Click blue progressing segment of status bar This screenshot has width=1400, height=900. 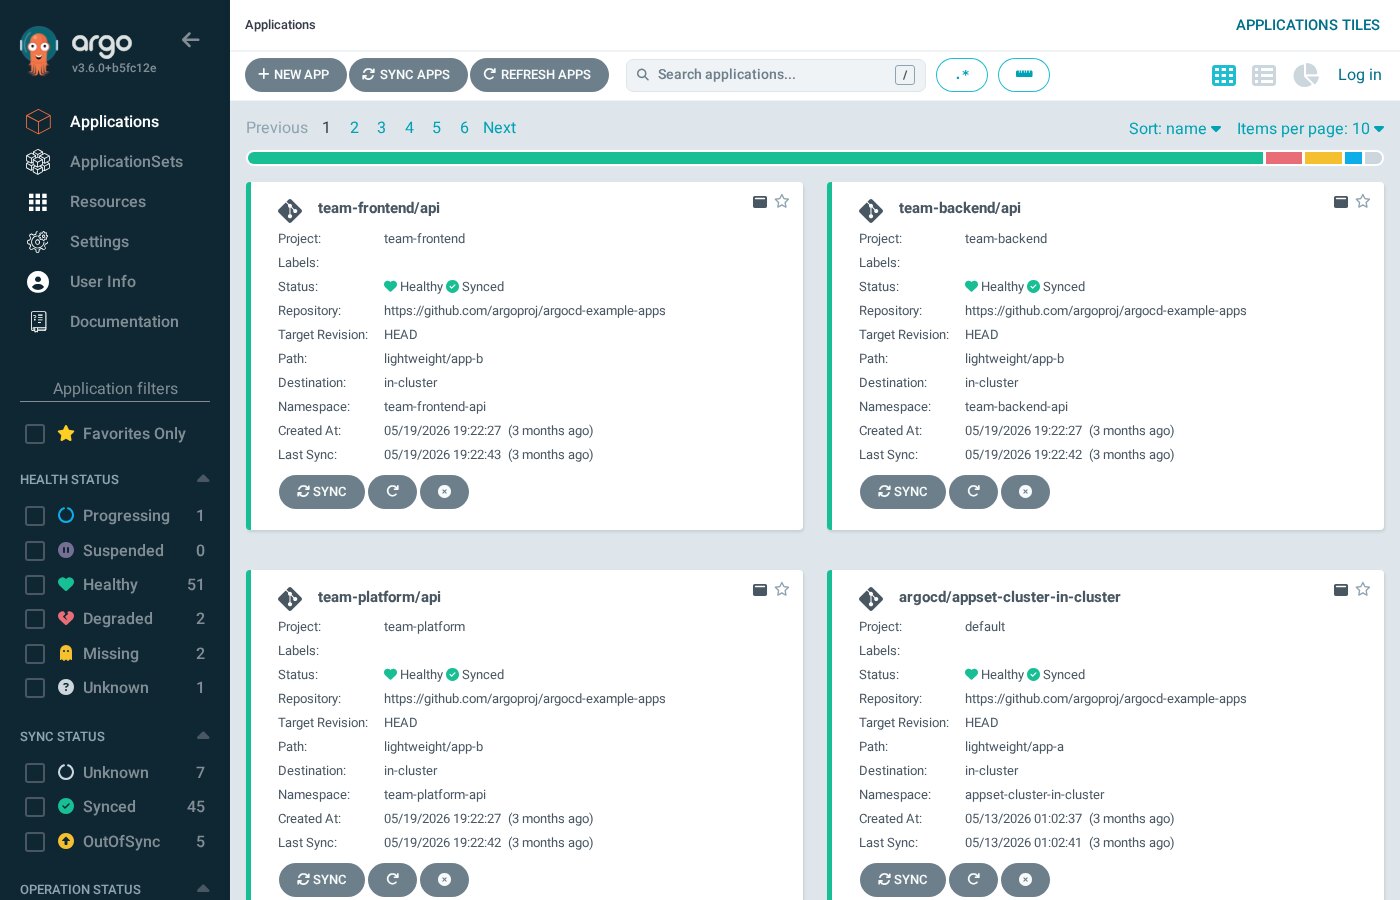[1353, 158]
